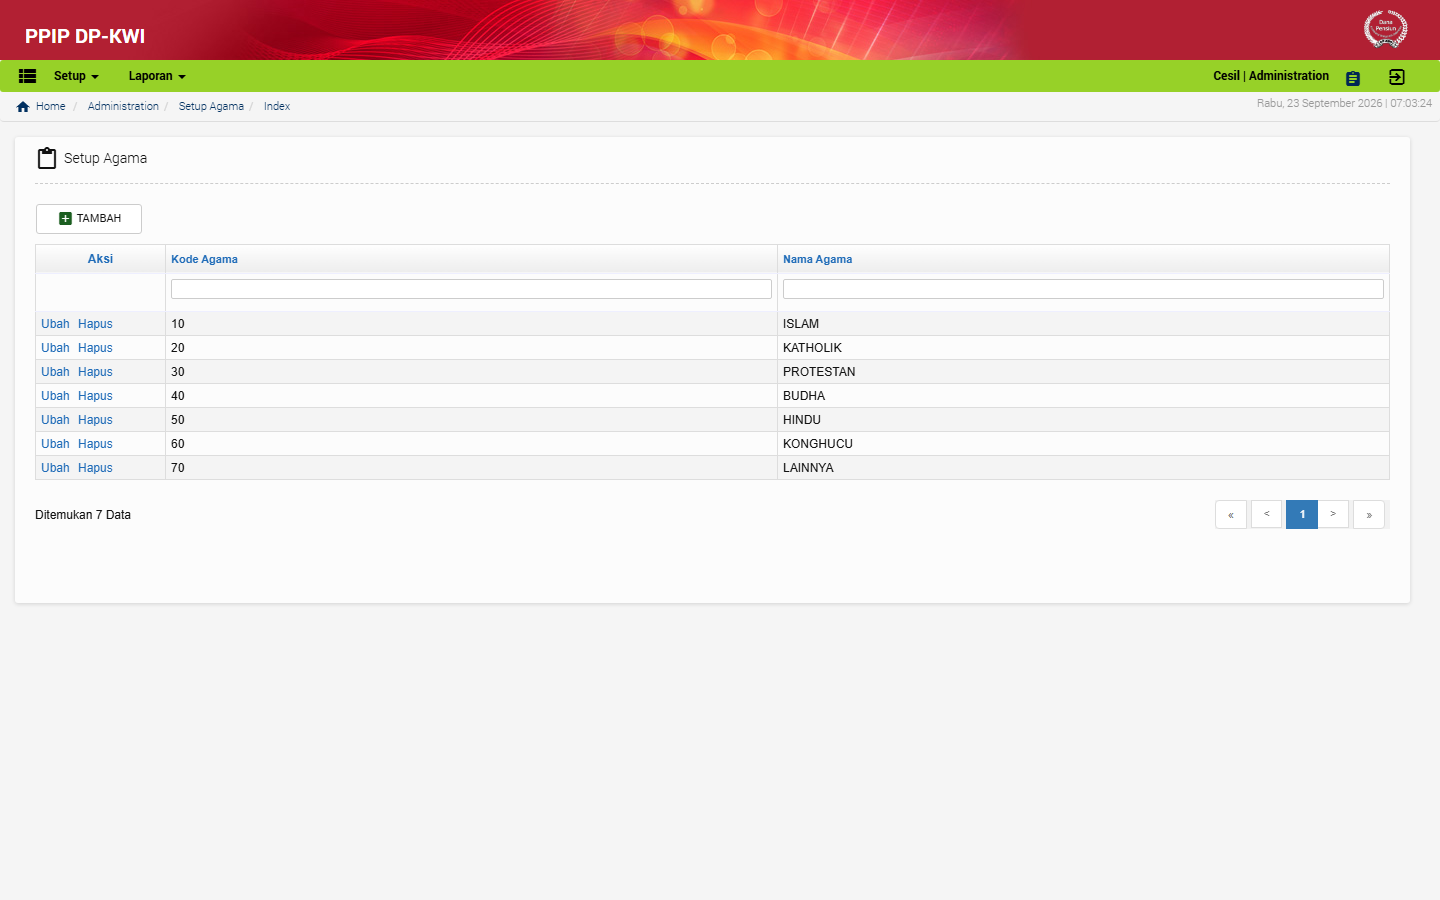
Task: Click the Setup Agama breadcrumb item
Action: click(211, 106)
